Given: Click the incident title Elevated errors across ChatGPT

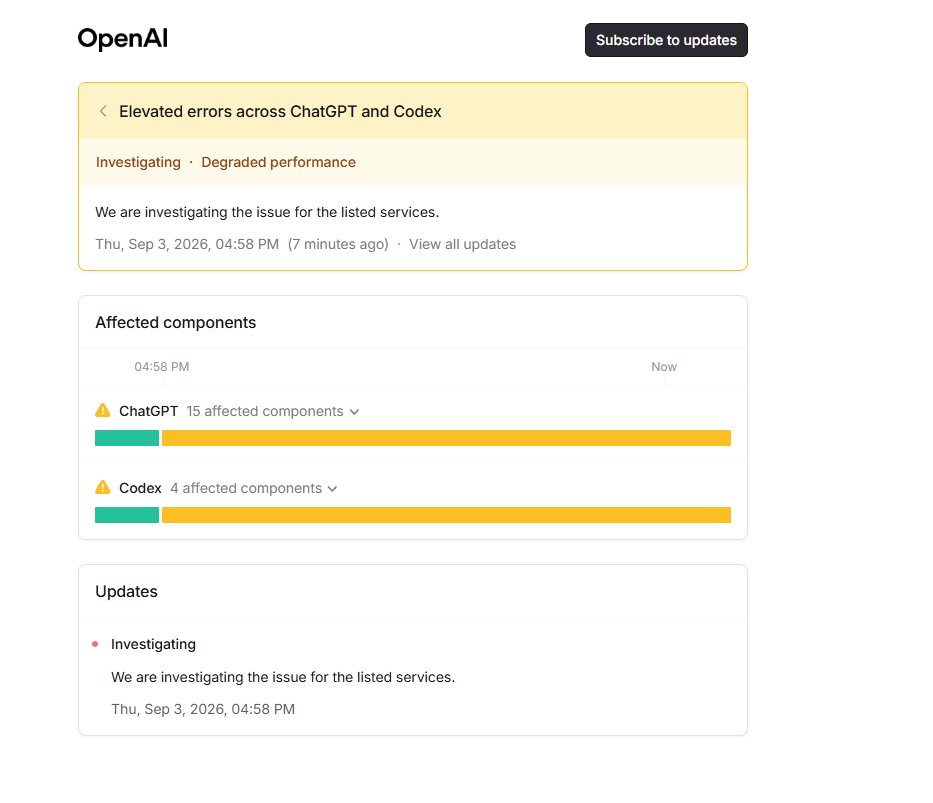Looking at the screenshot, I should 280,112.
